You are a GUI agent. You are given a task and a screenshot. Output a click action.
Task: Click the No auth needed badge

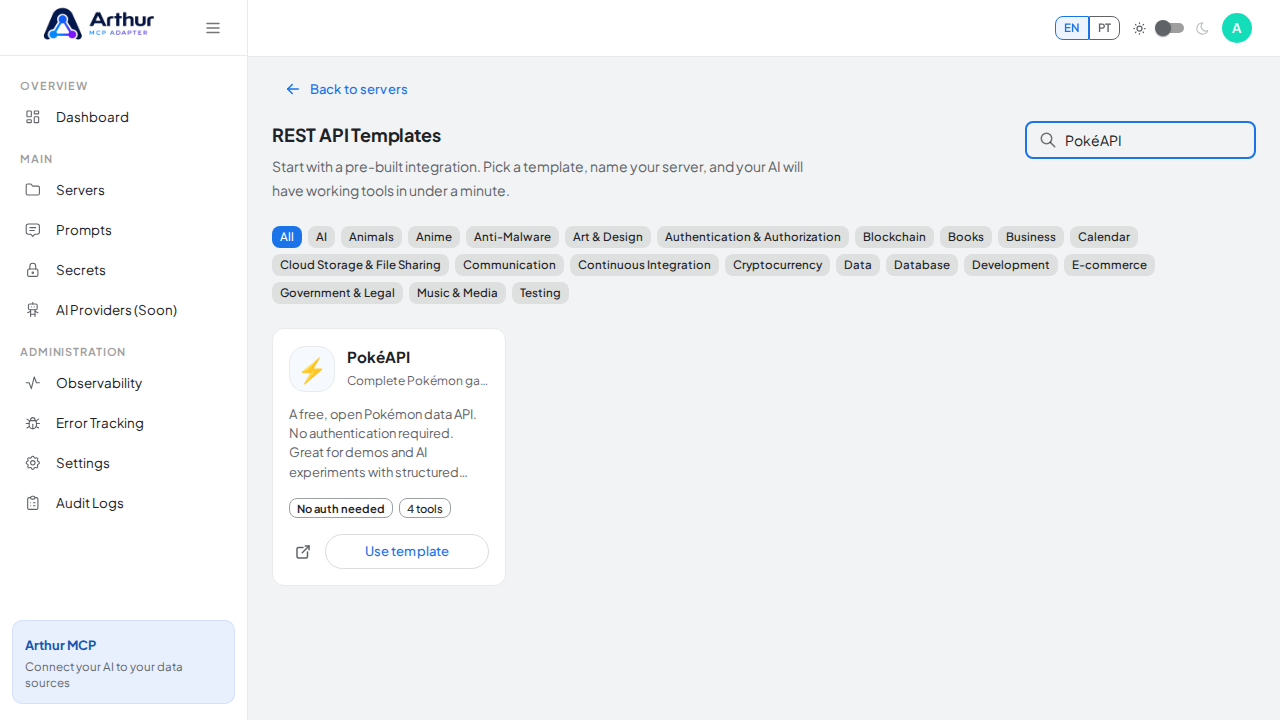[341, 509]
